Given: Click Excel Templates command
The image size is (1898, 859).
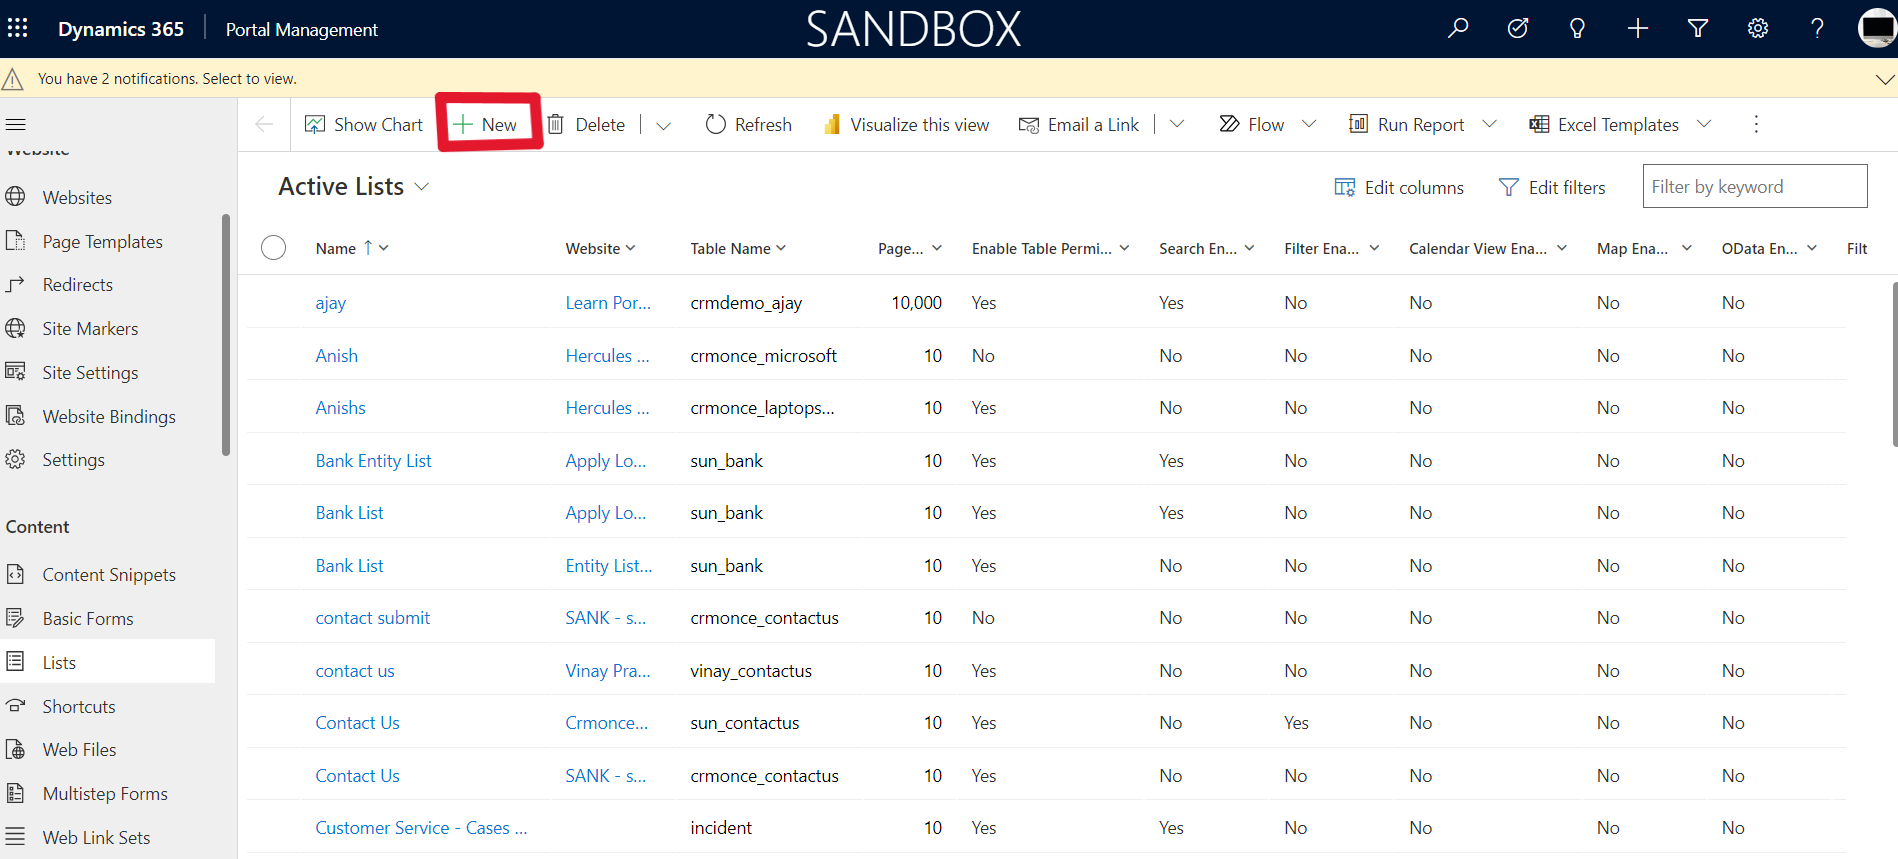Looking at the screenshot, I should click(1604, 124).
